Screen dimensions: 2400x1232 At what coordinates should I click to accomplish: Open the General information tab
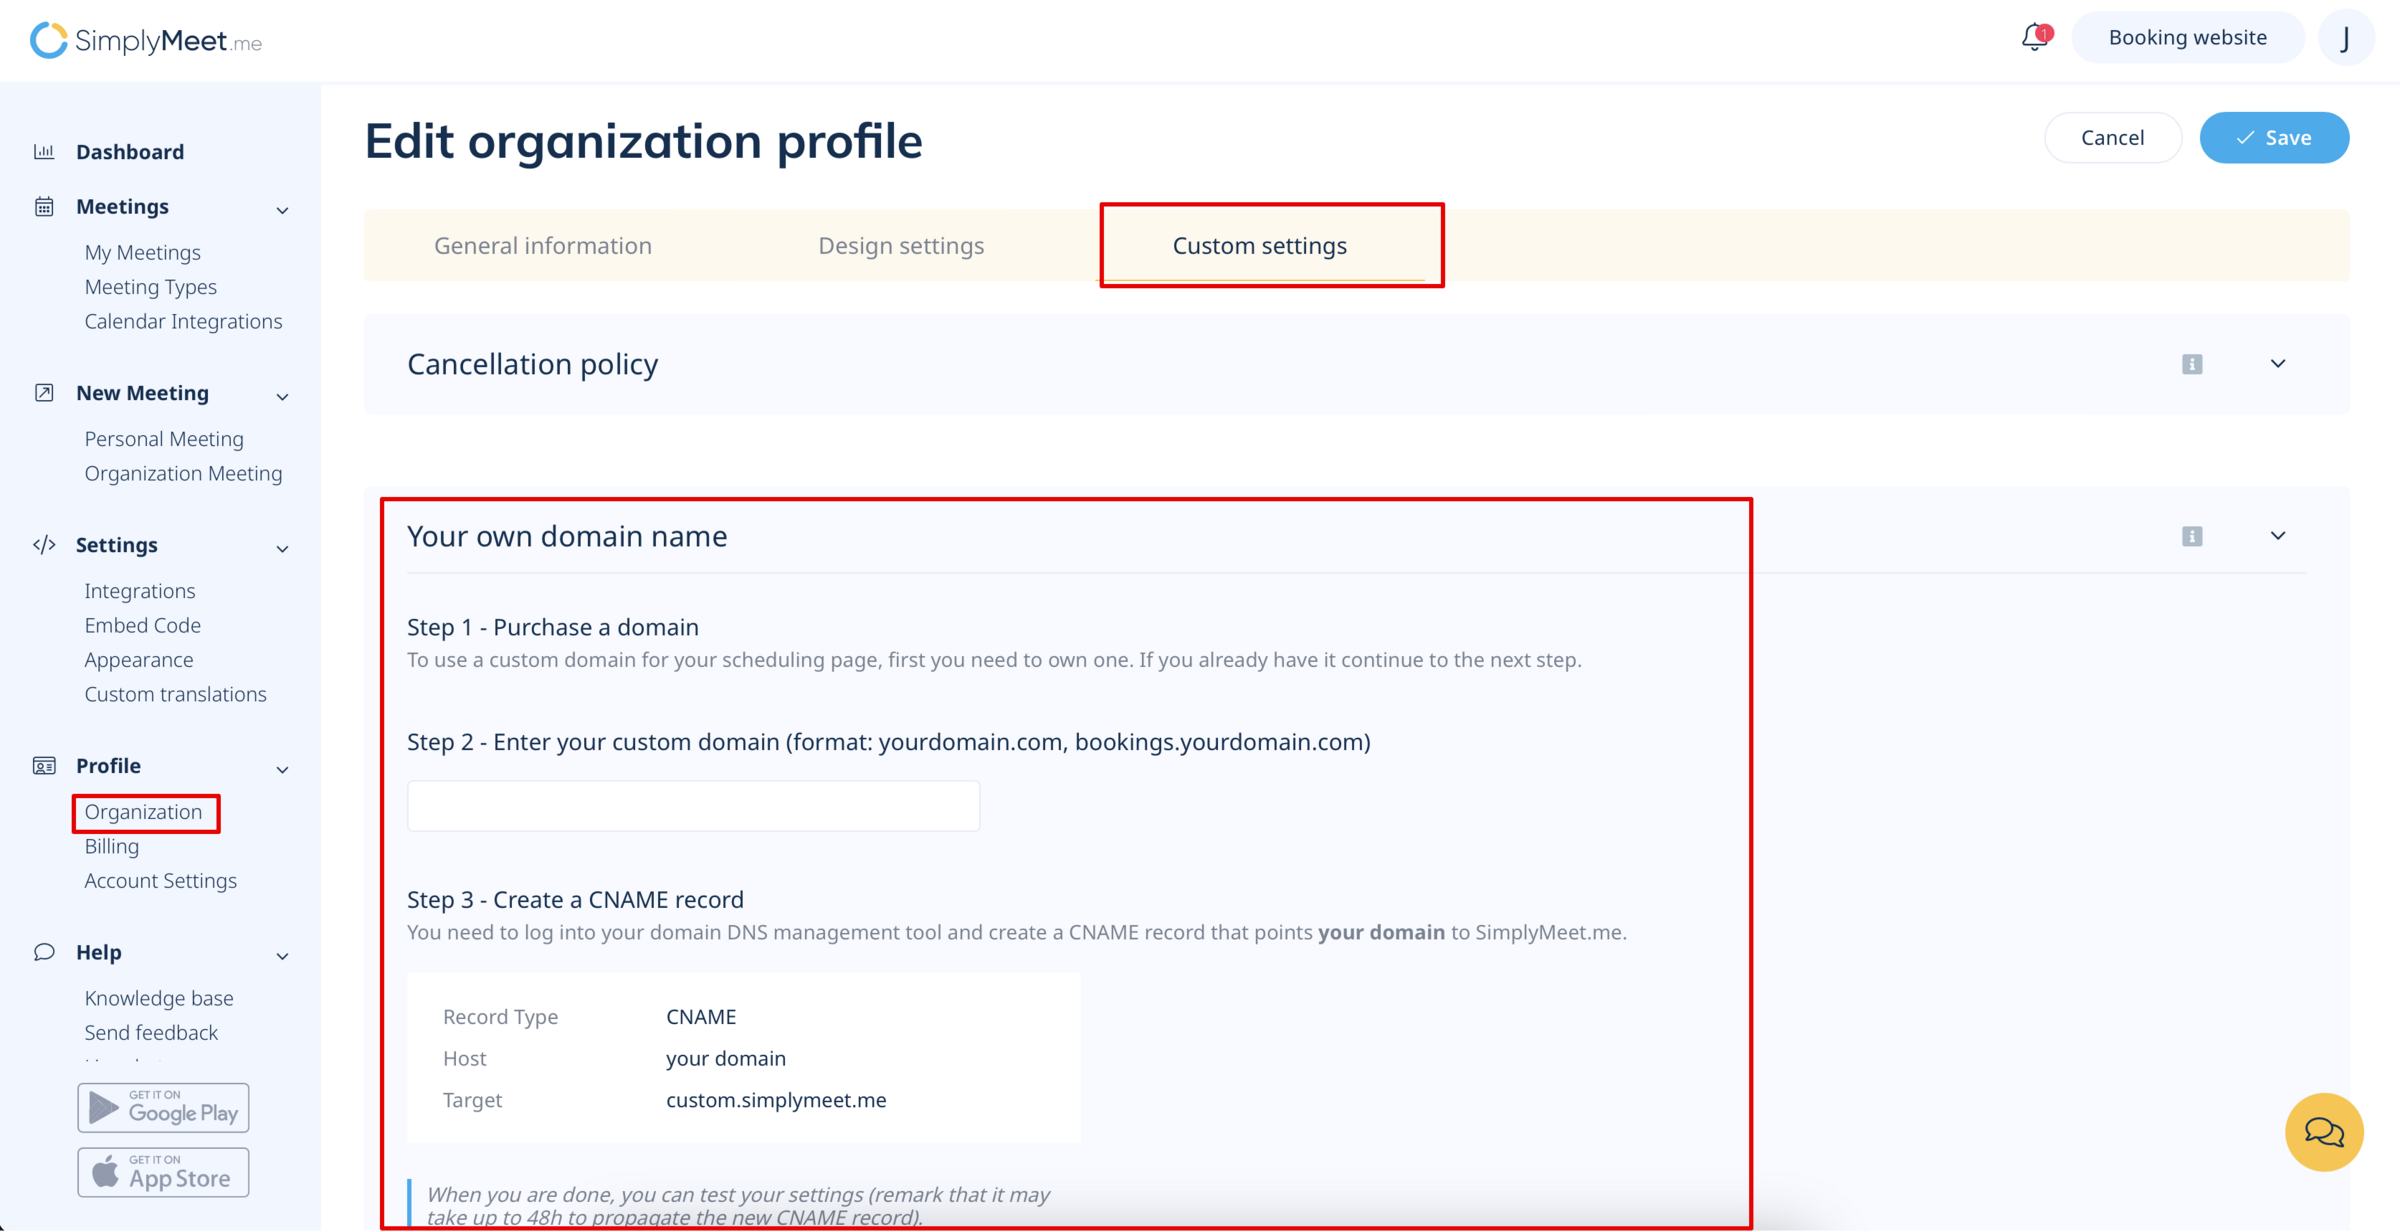(543, 245)
